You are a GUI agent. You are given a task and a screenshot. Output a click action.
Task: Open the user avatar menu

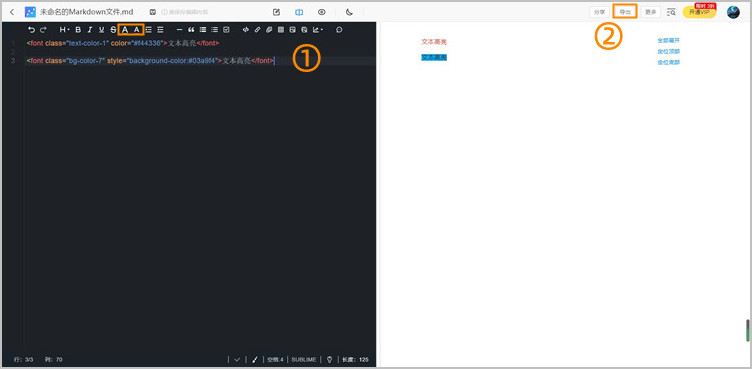pos(733,12)
